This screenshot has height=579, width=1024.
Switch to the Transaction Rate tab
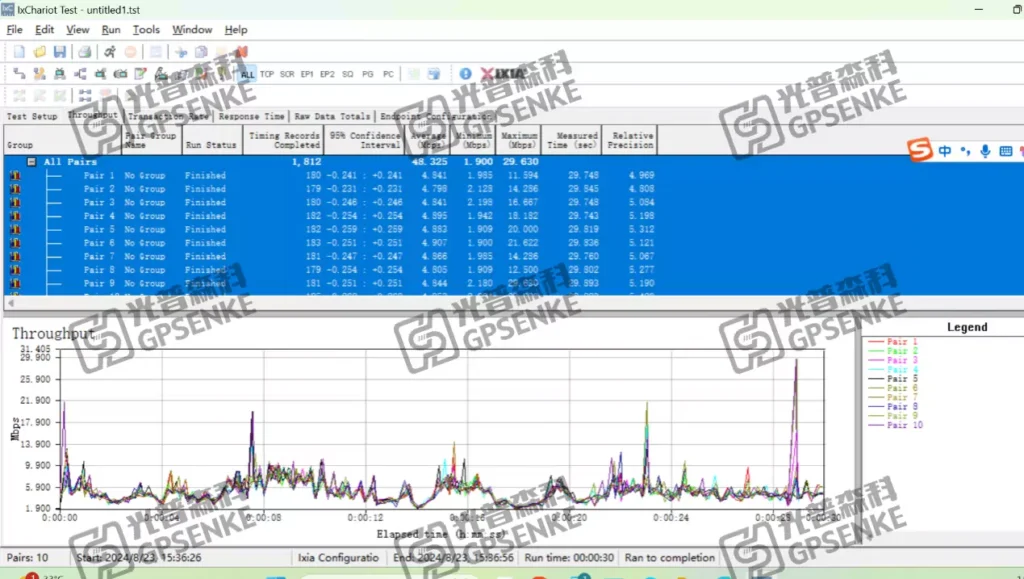pos(168,116)
